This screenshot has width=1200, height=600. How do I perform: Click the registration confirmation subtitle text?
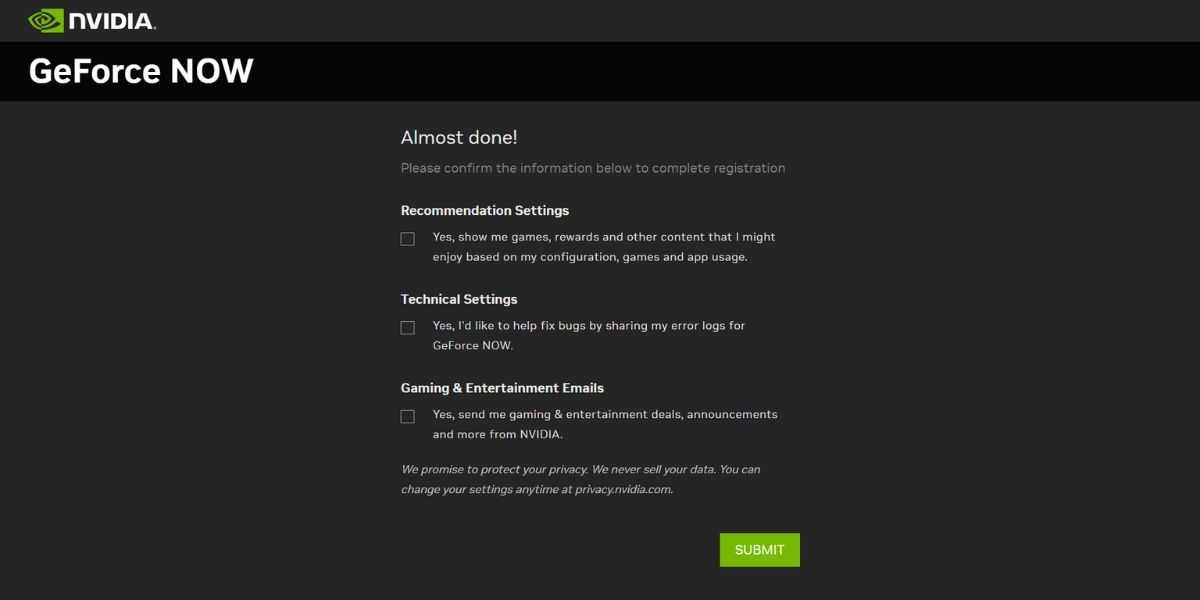tap(592, 167)
